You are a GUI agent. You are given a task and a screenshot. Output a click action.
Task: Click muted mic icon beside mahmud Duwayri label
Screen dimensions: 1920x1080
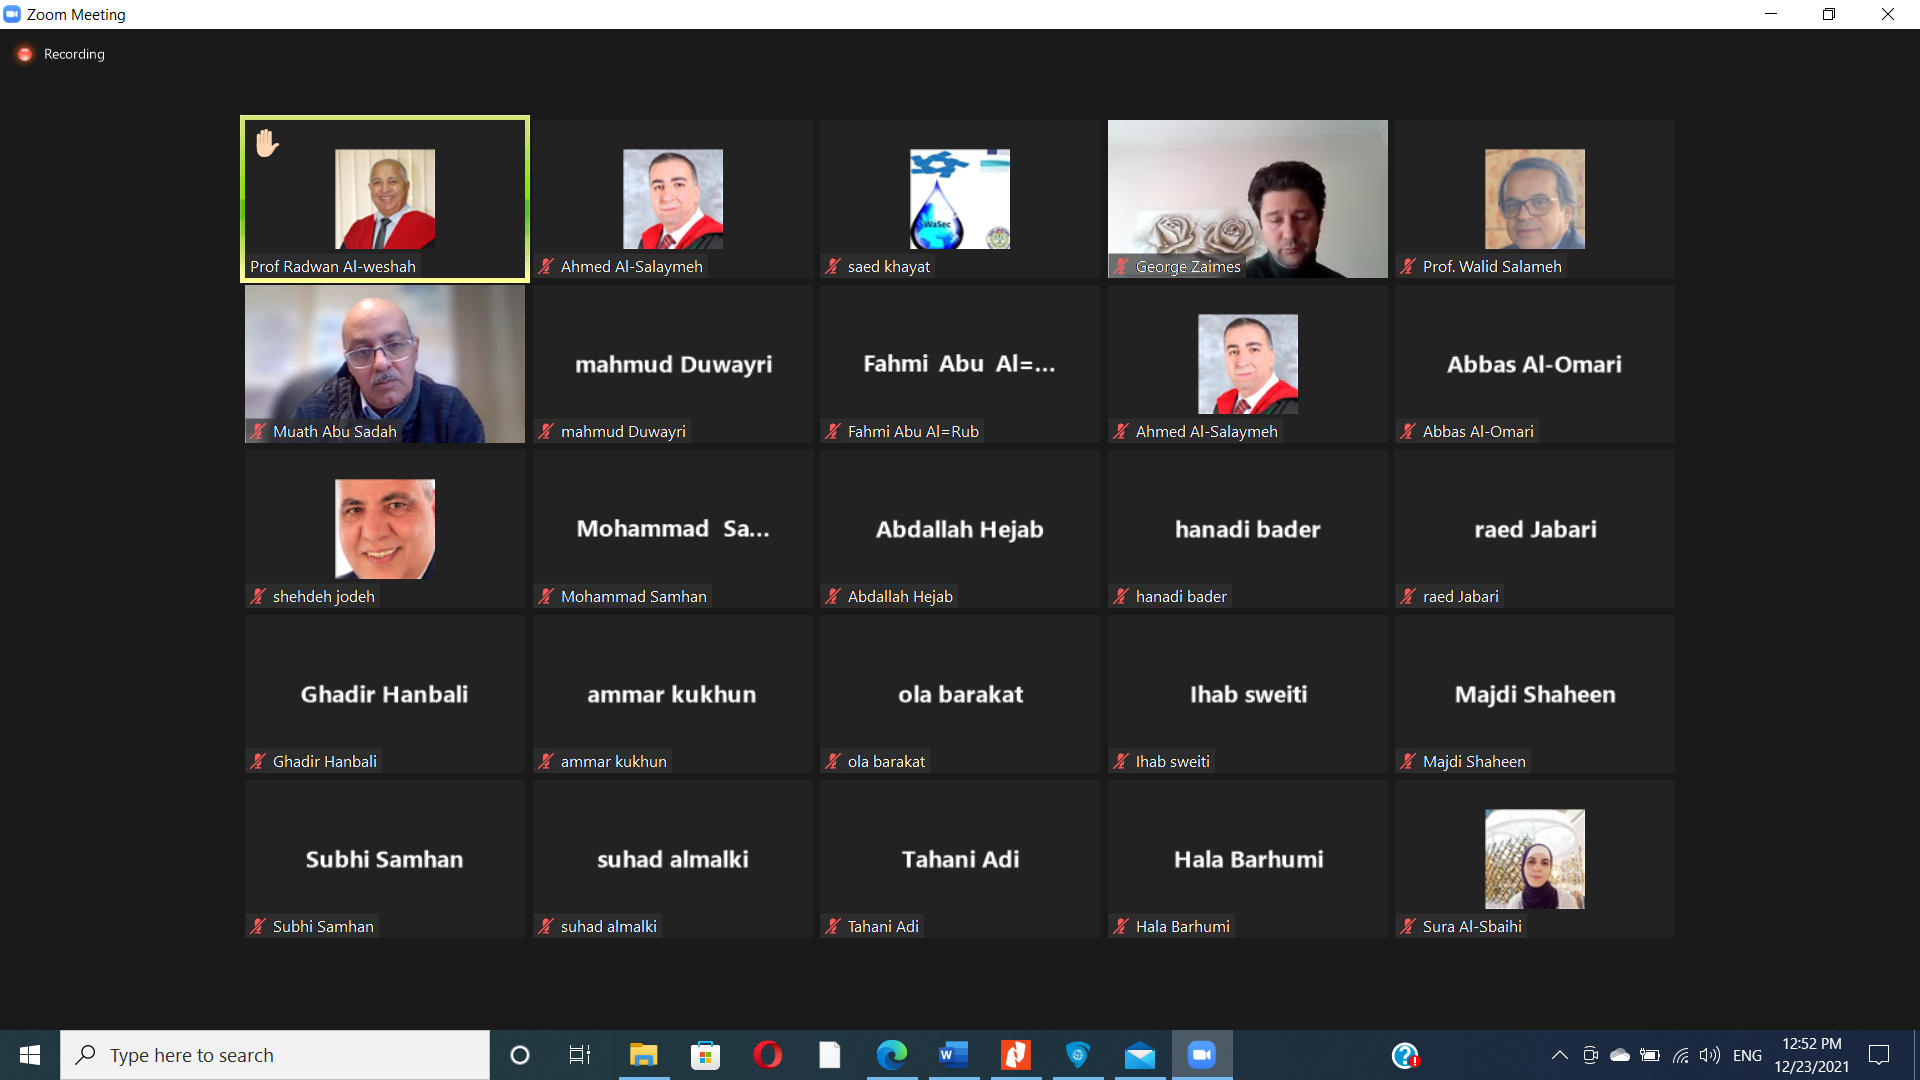click(546, 431)
